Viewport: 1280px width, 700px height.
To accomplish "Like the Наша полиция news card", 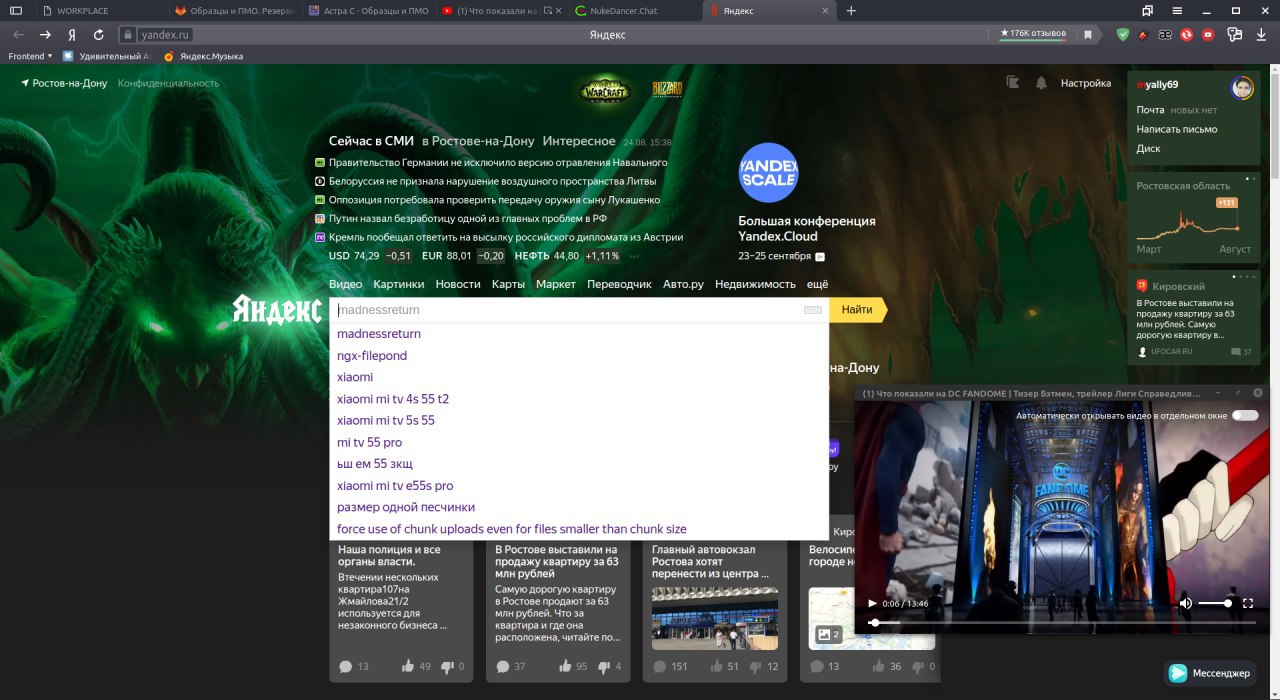I will click(408, 667).
